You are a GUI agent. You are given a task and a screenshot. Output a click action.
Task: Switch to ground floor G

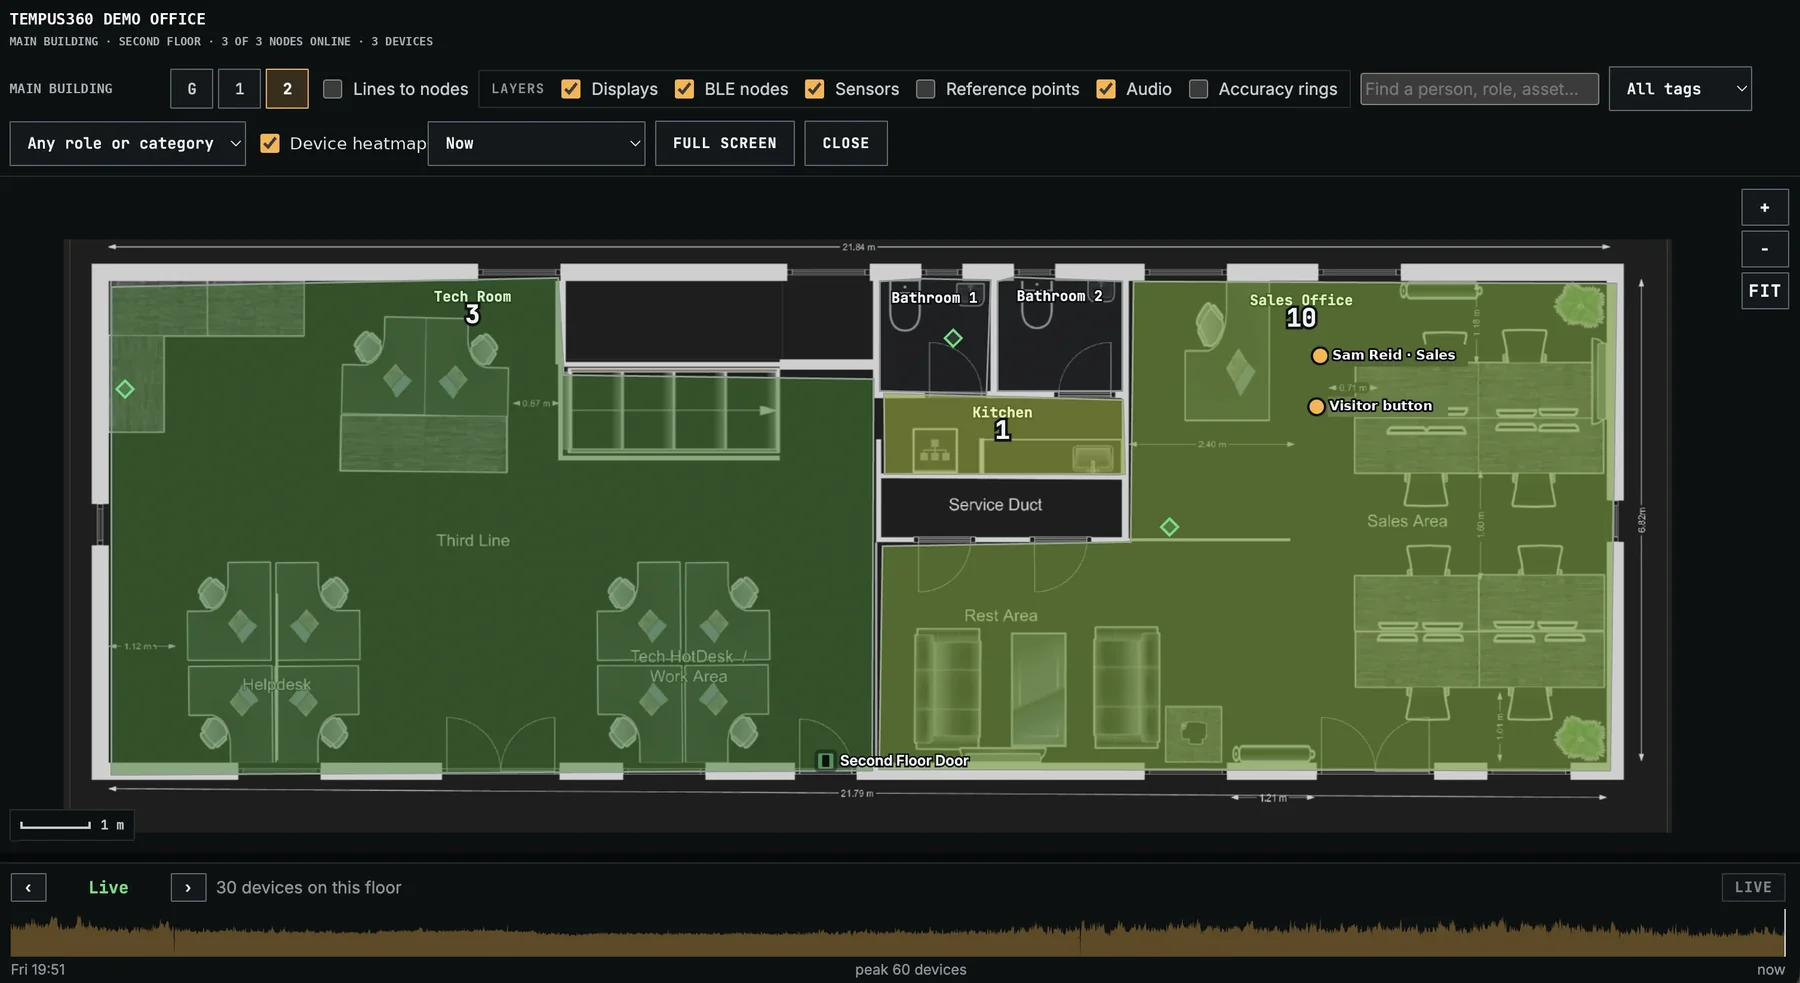pyautogui.click(x=192, y=89)
